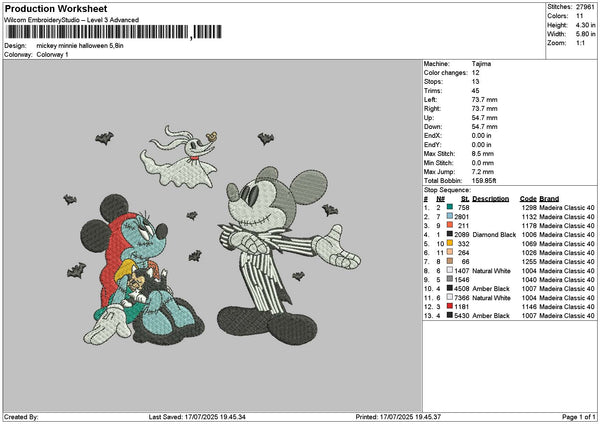Click the Amber Black swatch with 4508 stitches
The height and width of the screenshot is (424, 600).
click(450, 289)
